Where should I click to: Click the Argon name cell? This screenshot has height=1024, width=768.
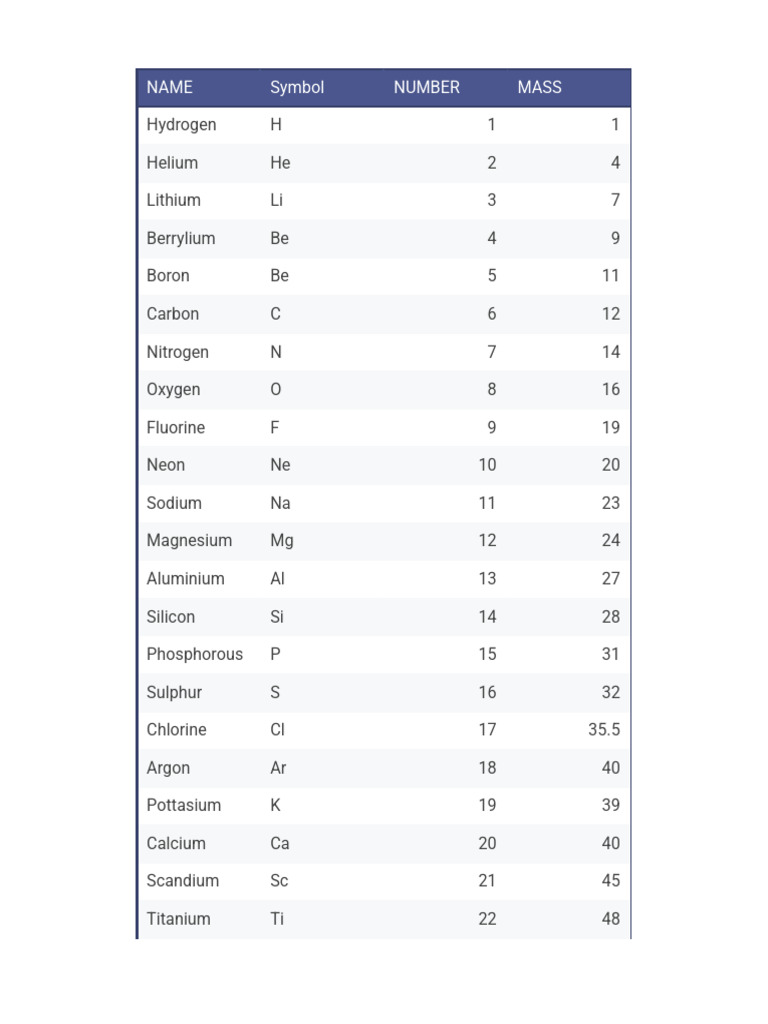coord(168,768)
